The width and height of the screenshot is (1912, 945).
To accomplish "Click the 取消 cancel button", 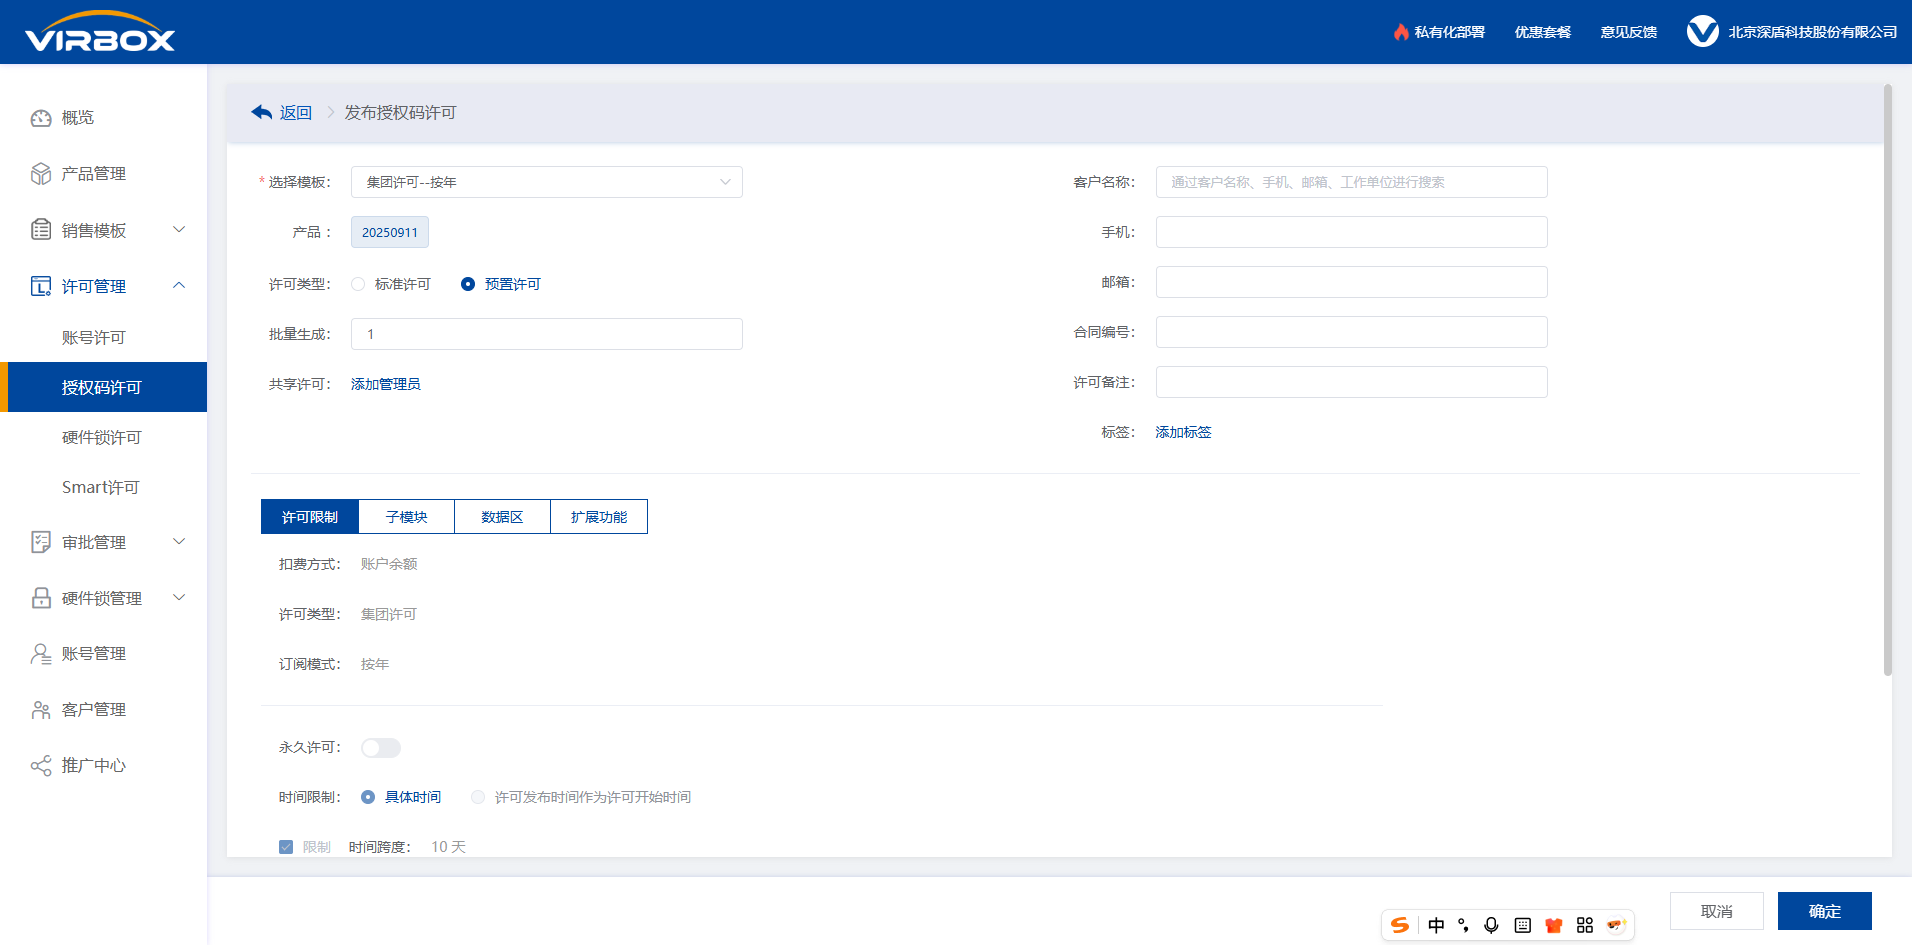I will pos(1717,911).
